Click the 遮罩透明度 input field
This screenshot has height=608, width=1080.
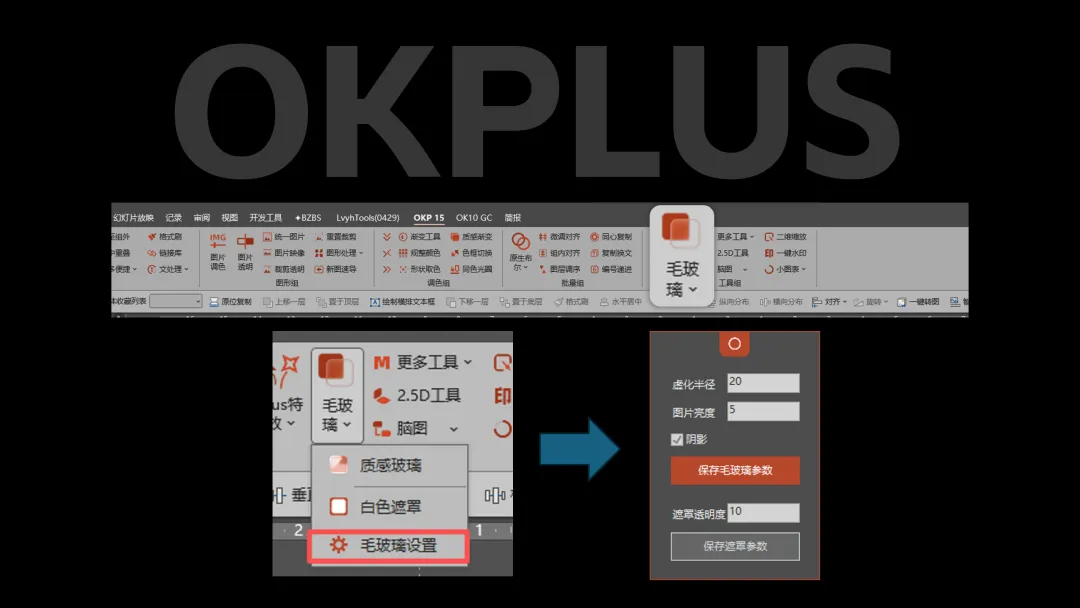(x=763, y=512)
